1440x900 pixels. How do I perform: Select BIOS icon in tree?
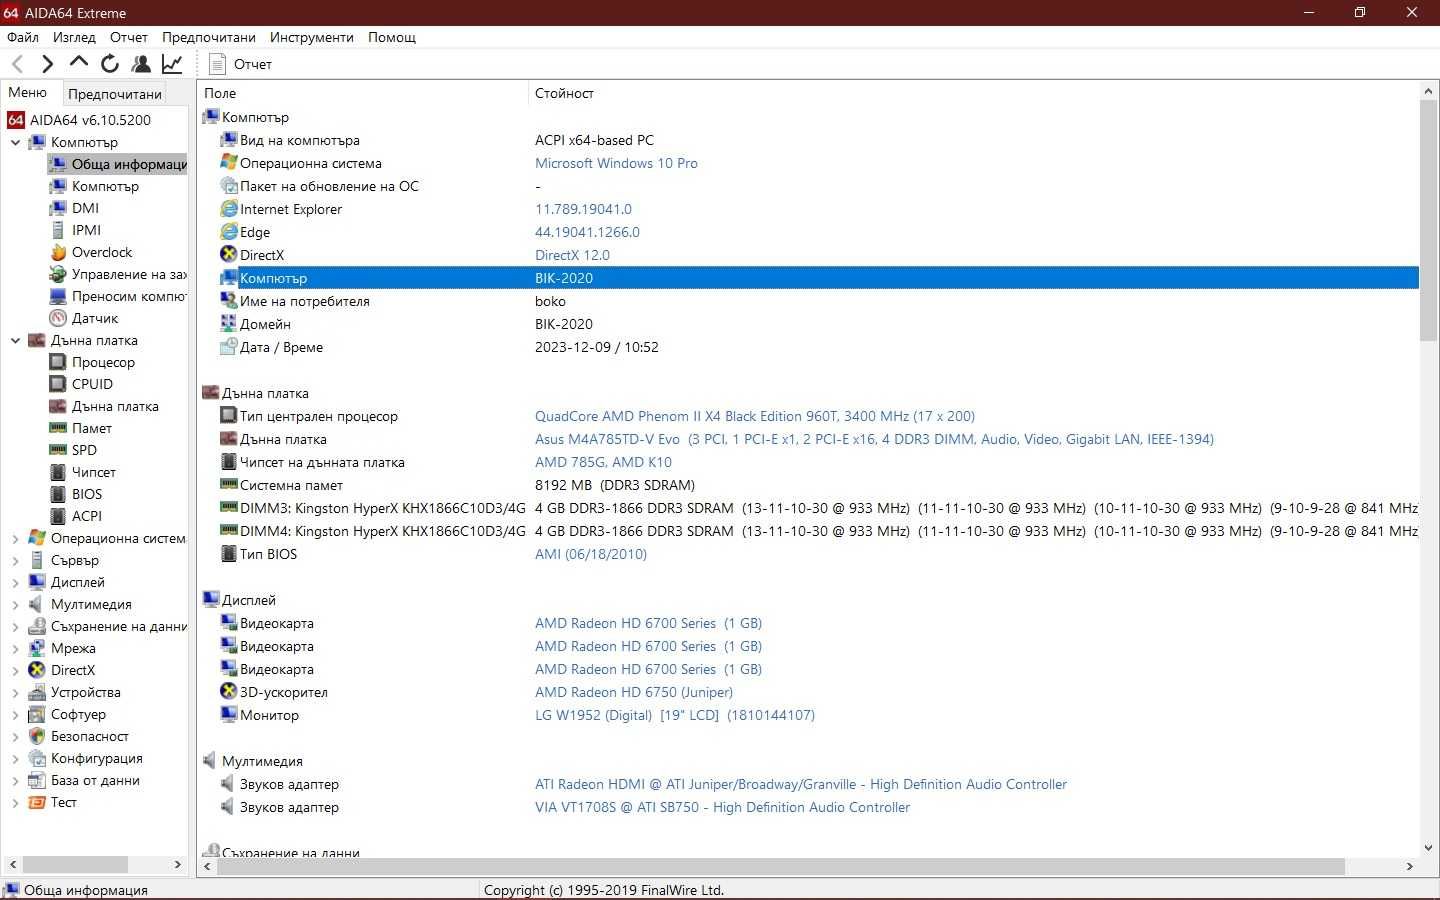58,494
